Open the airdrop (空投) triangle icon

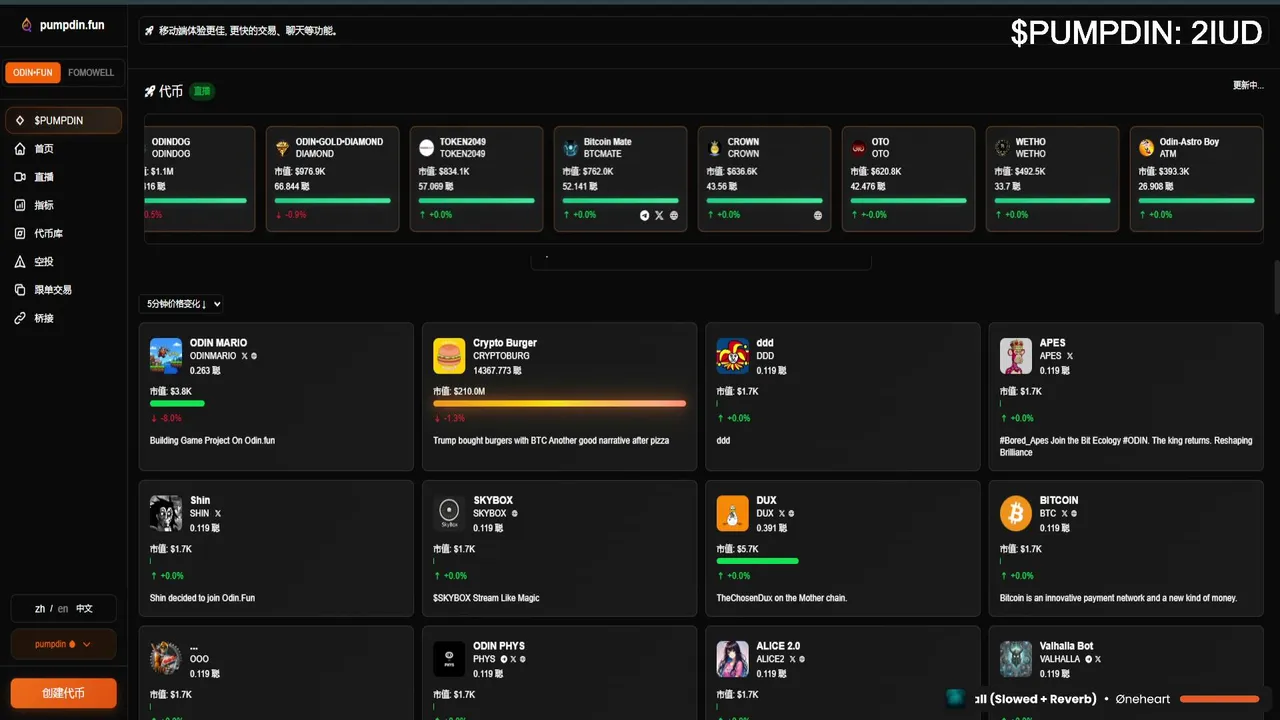click(20, 262)
